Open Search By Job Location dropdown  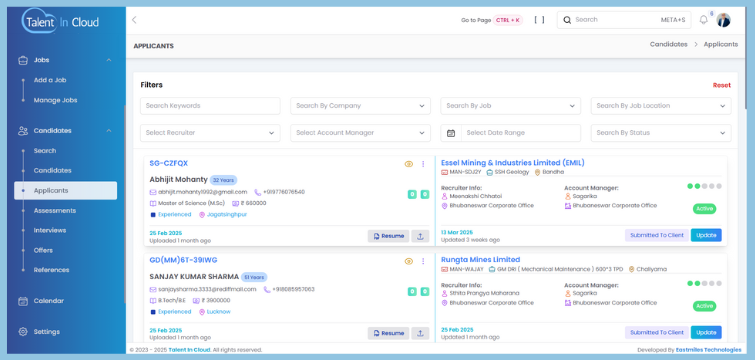661,106
